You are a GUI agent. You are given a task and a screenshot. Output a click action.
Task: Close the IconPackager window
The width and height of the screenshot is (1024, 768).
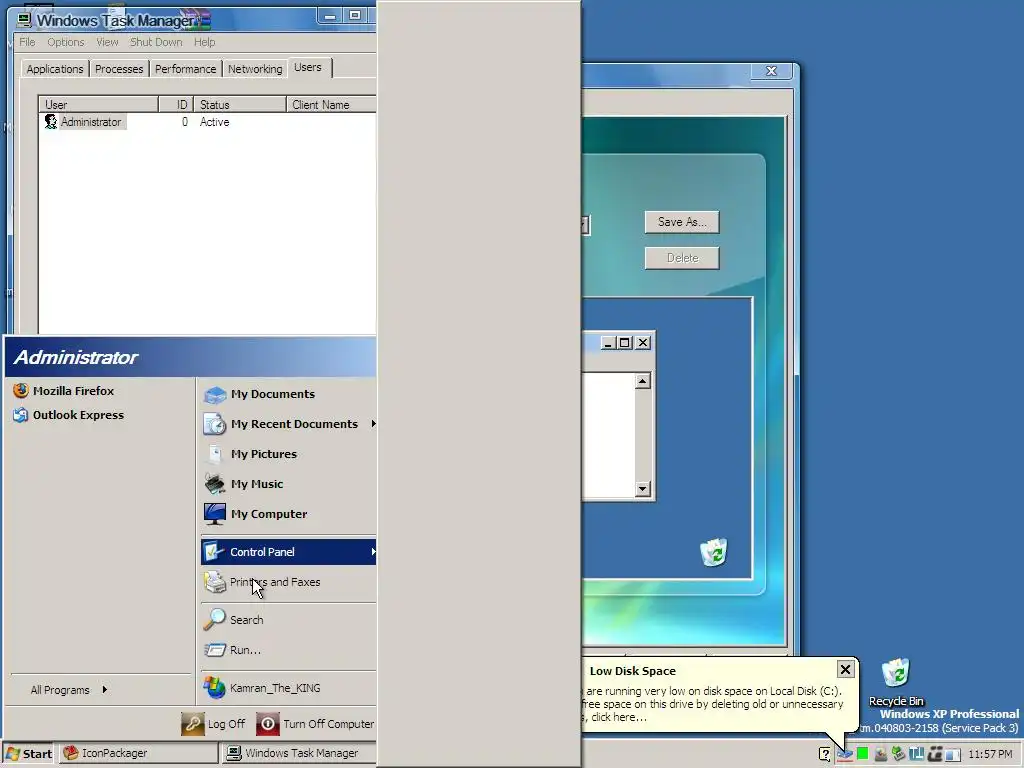point(771,71)
